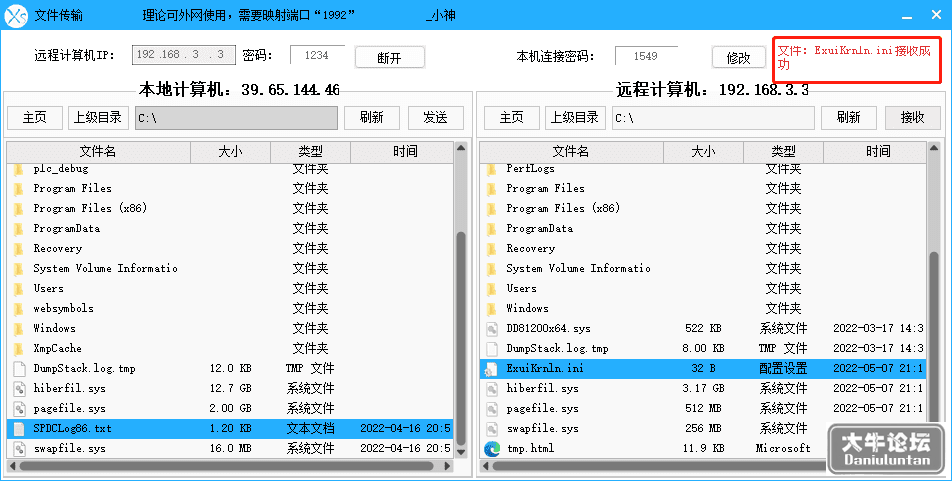
Task: Click the 1.20 KB size cell
Action: click(x=230, y=429)
